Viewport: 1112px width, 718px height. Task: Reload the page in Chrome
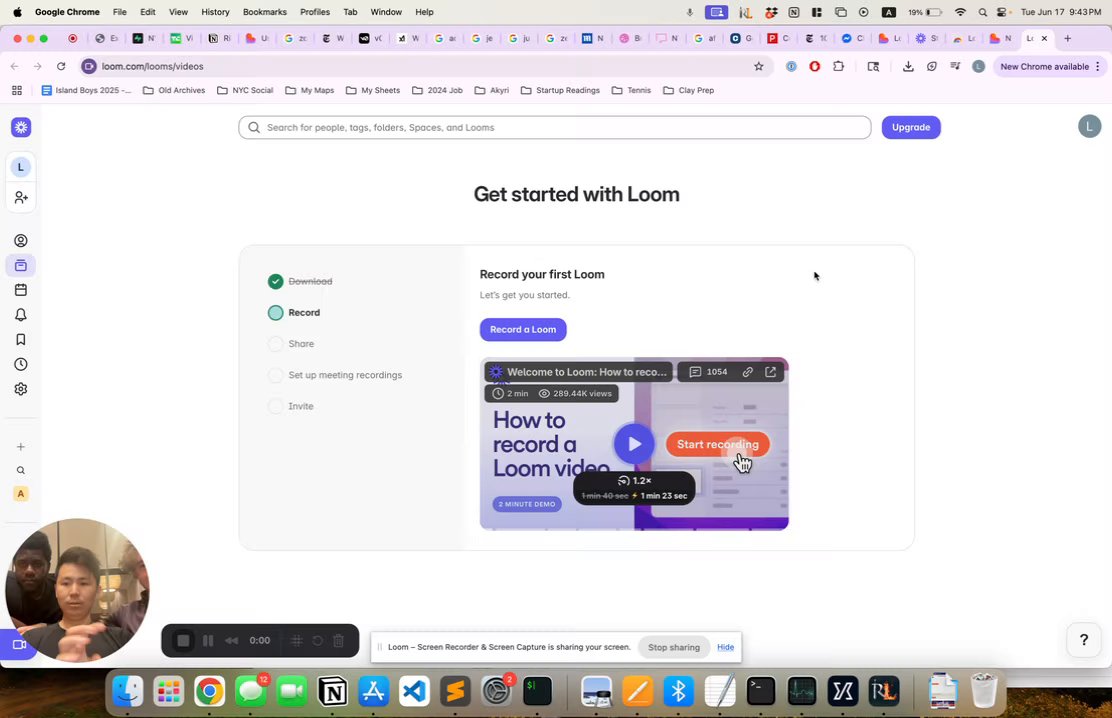(61, 66)
